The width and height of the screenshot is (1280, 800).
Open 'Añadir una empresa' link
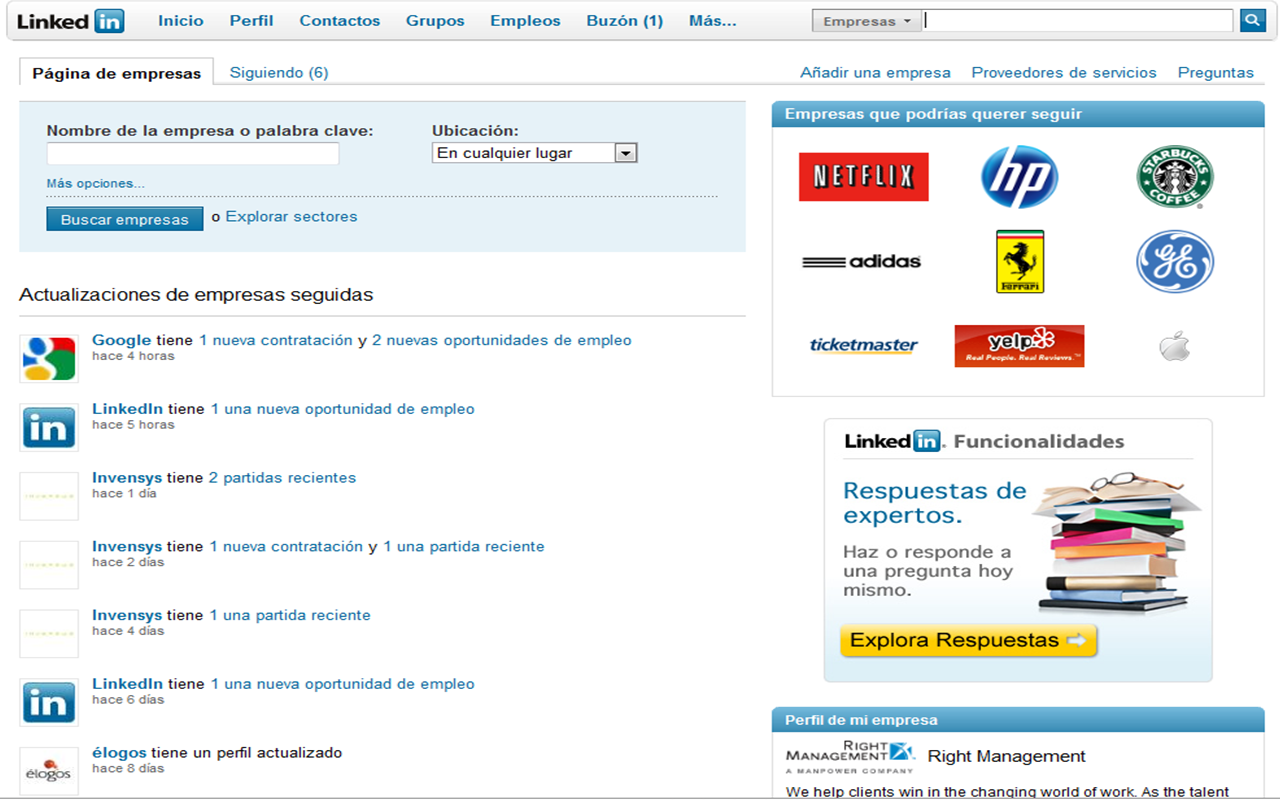[x=875, y=73]
